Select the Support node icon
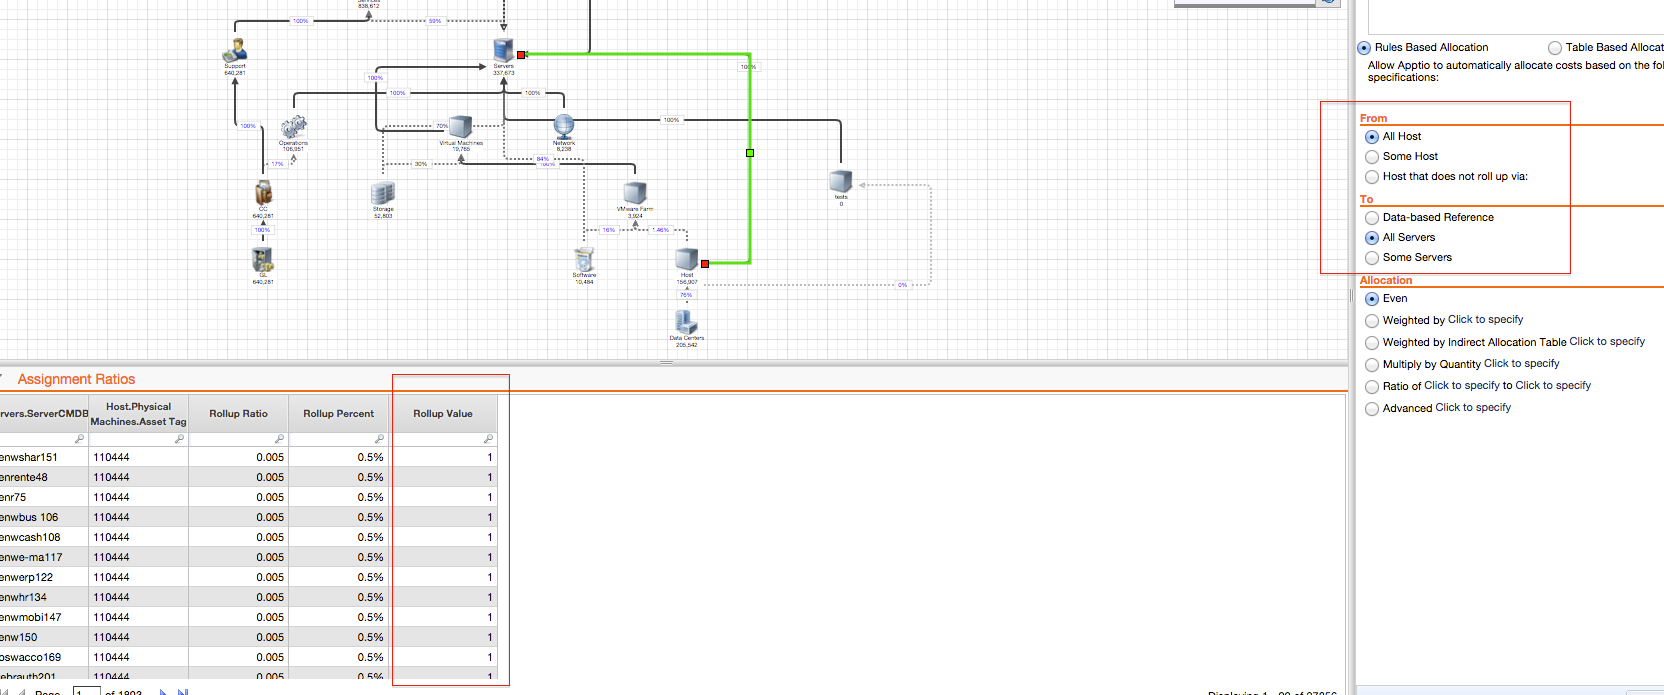 (x=235, y=50)
